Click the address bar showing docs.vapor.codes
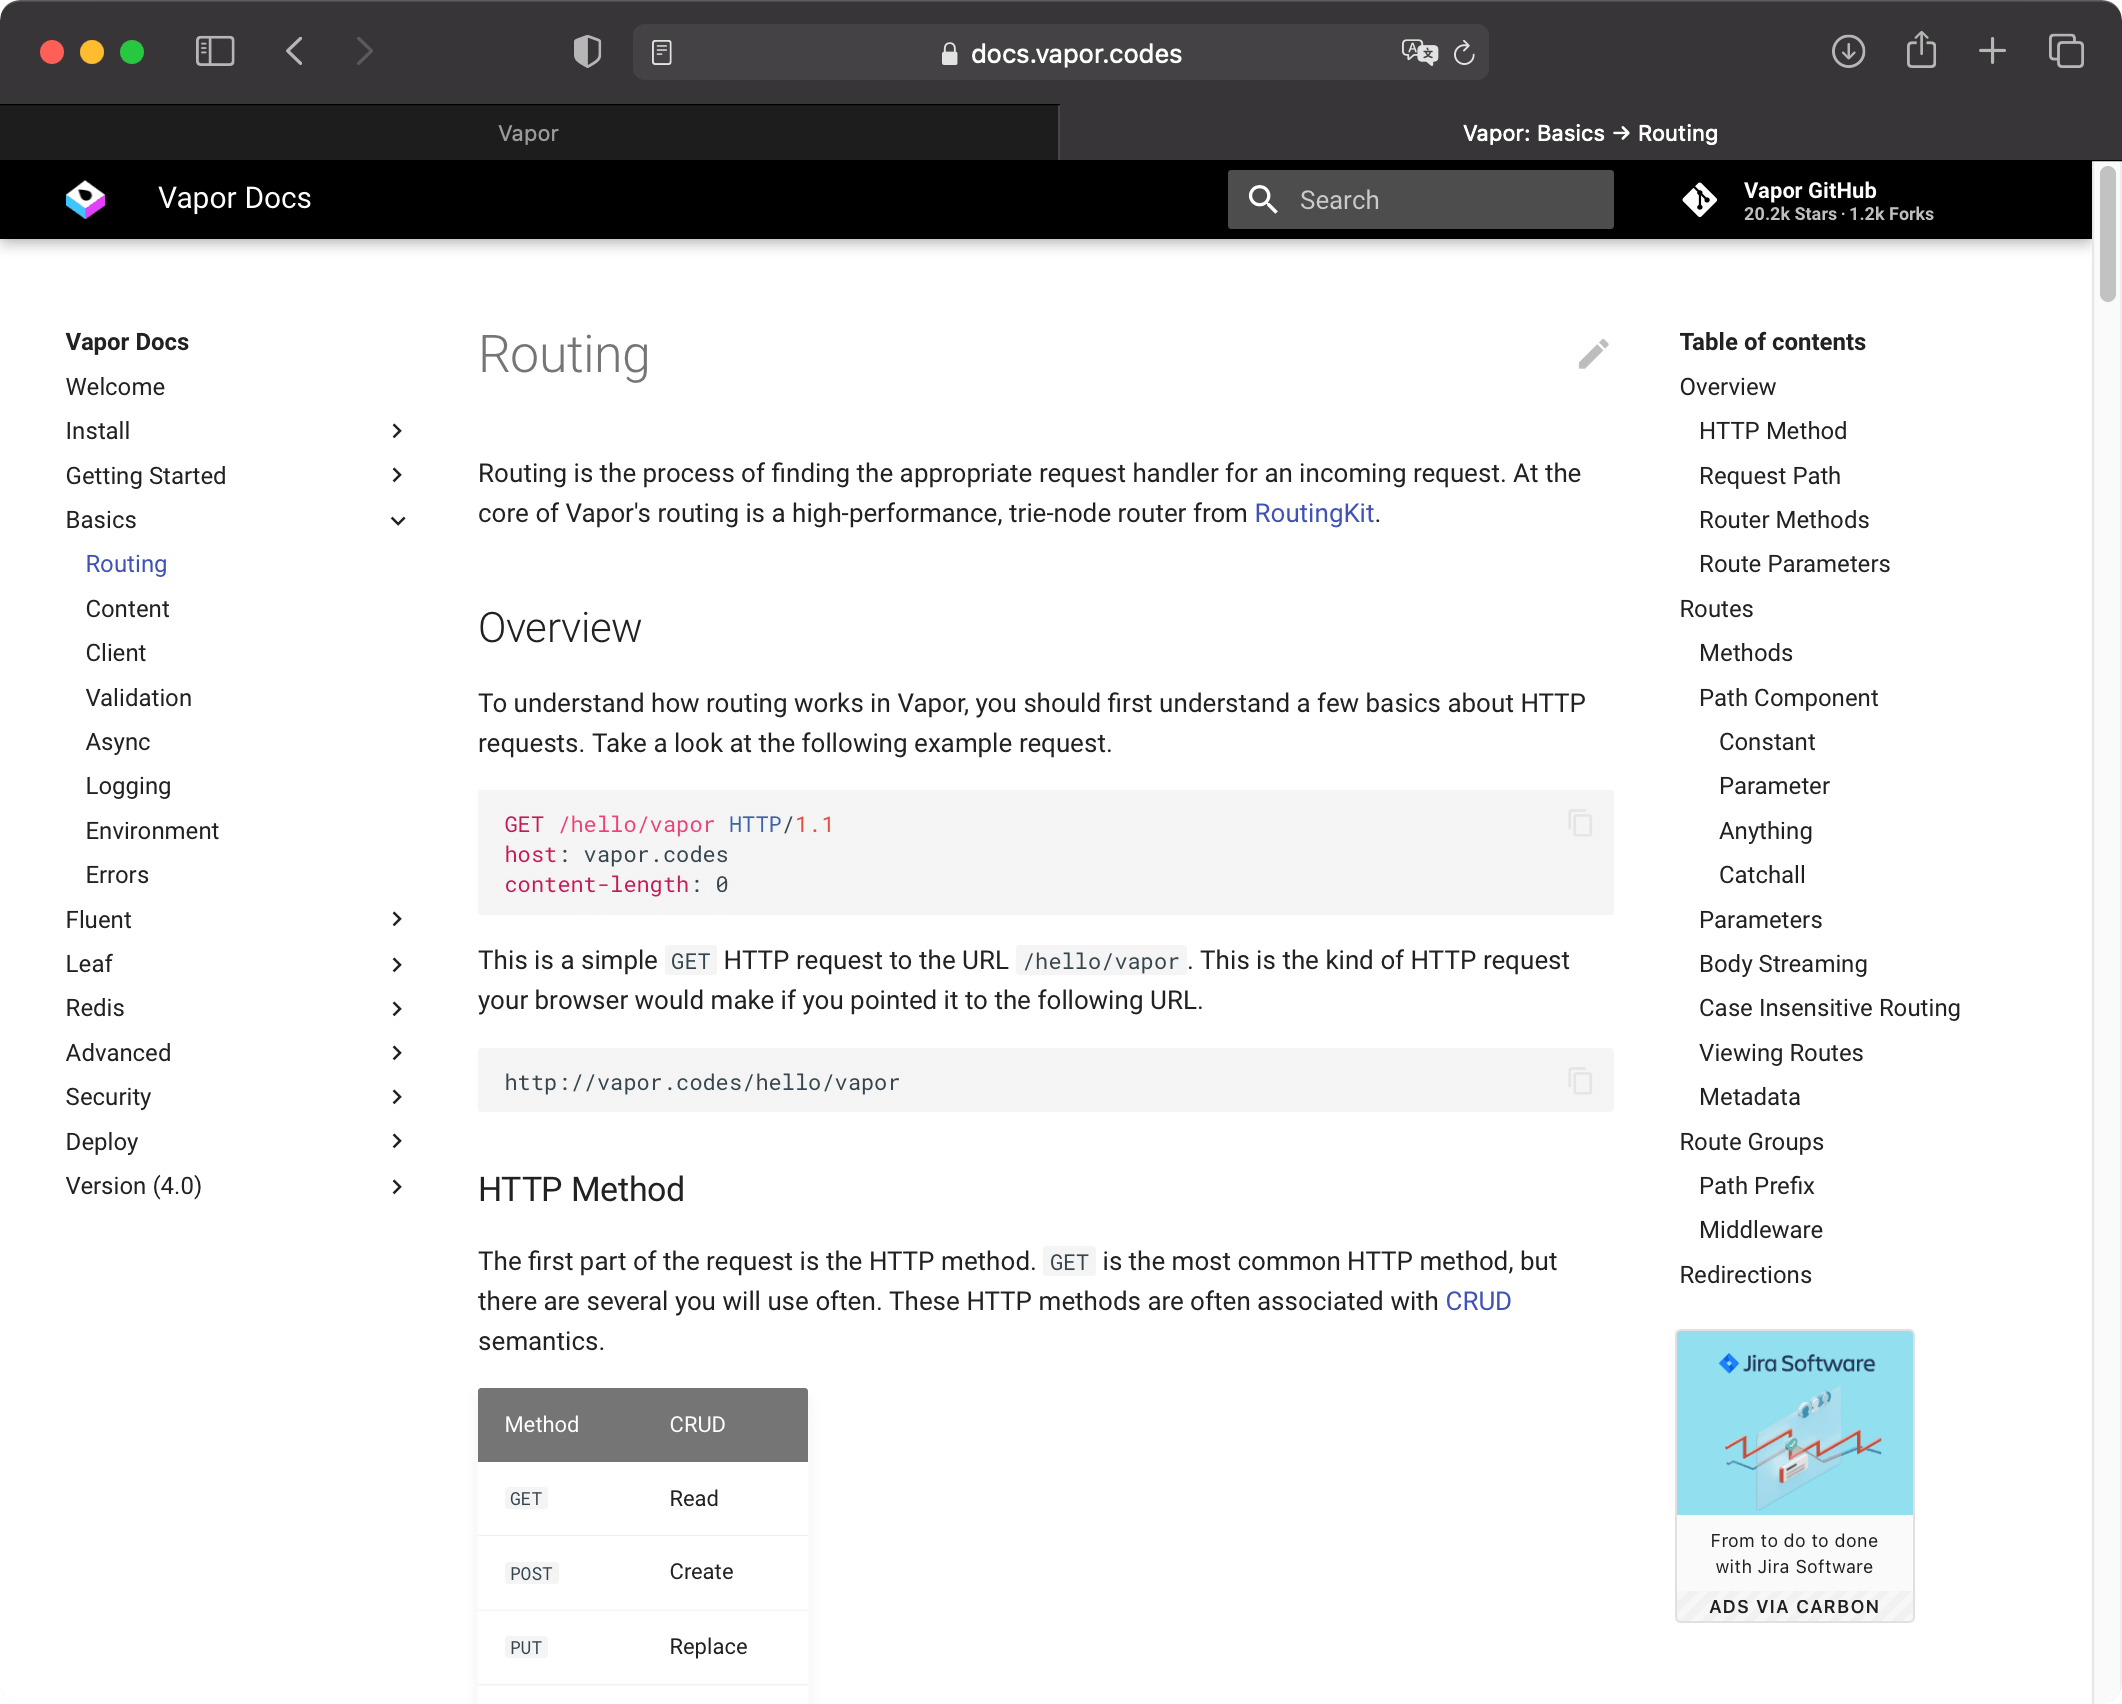The height and width of the screenshot is (1704, 2122). point(1060,53)
